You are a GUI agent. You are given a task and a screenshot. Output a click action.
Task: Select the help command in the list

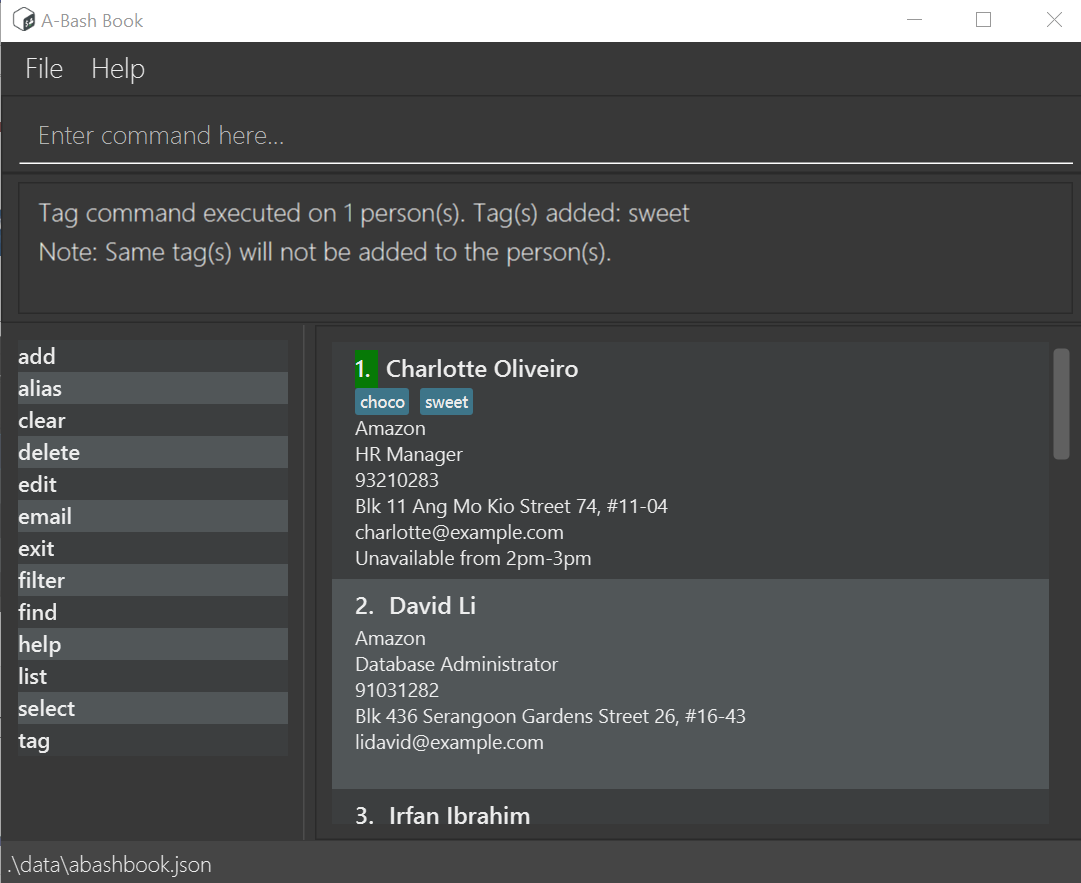(x=152, y=645)
